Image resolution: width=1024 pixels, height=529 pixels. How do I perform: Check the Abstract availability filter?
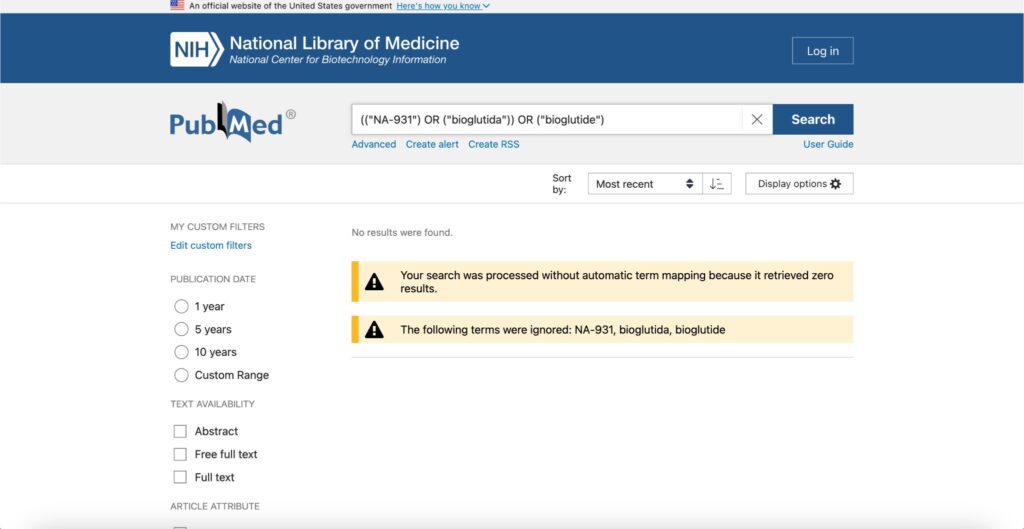(x=180, y=432)
